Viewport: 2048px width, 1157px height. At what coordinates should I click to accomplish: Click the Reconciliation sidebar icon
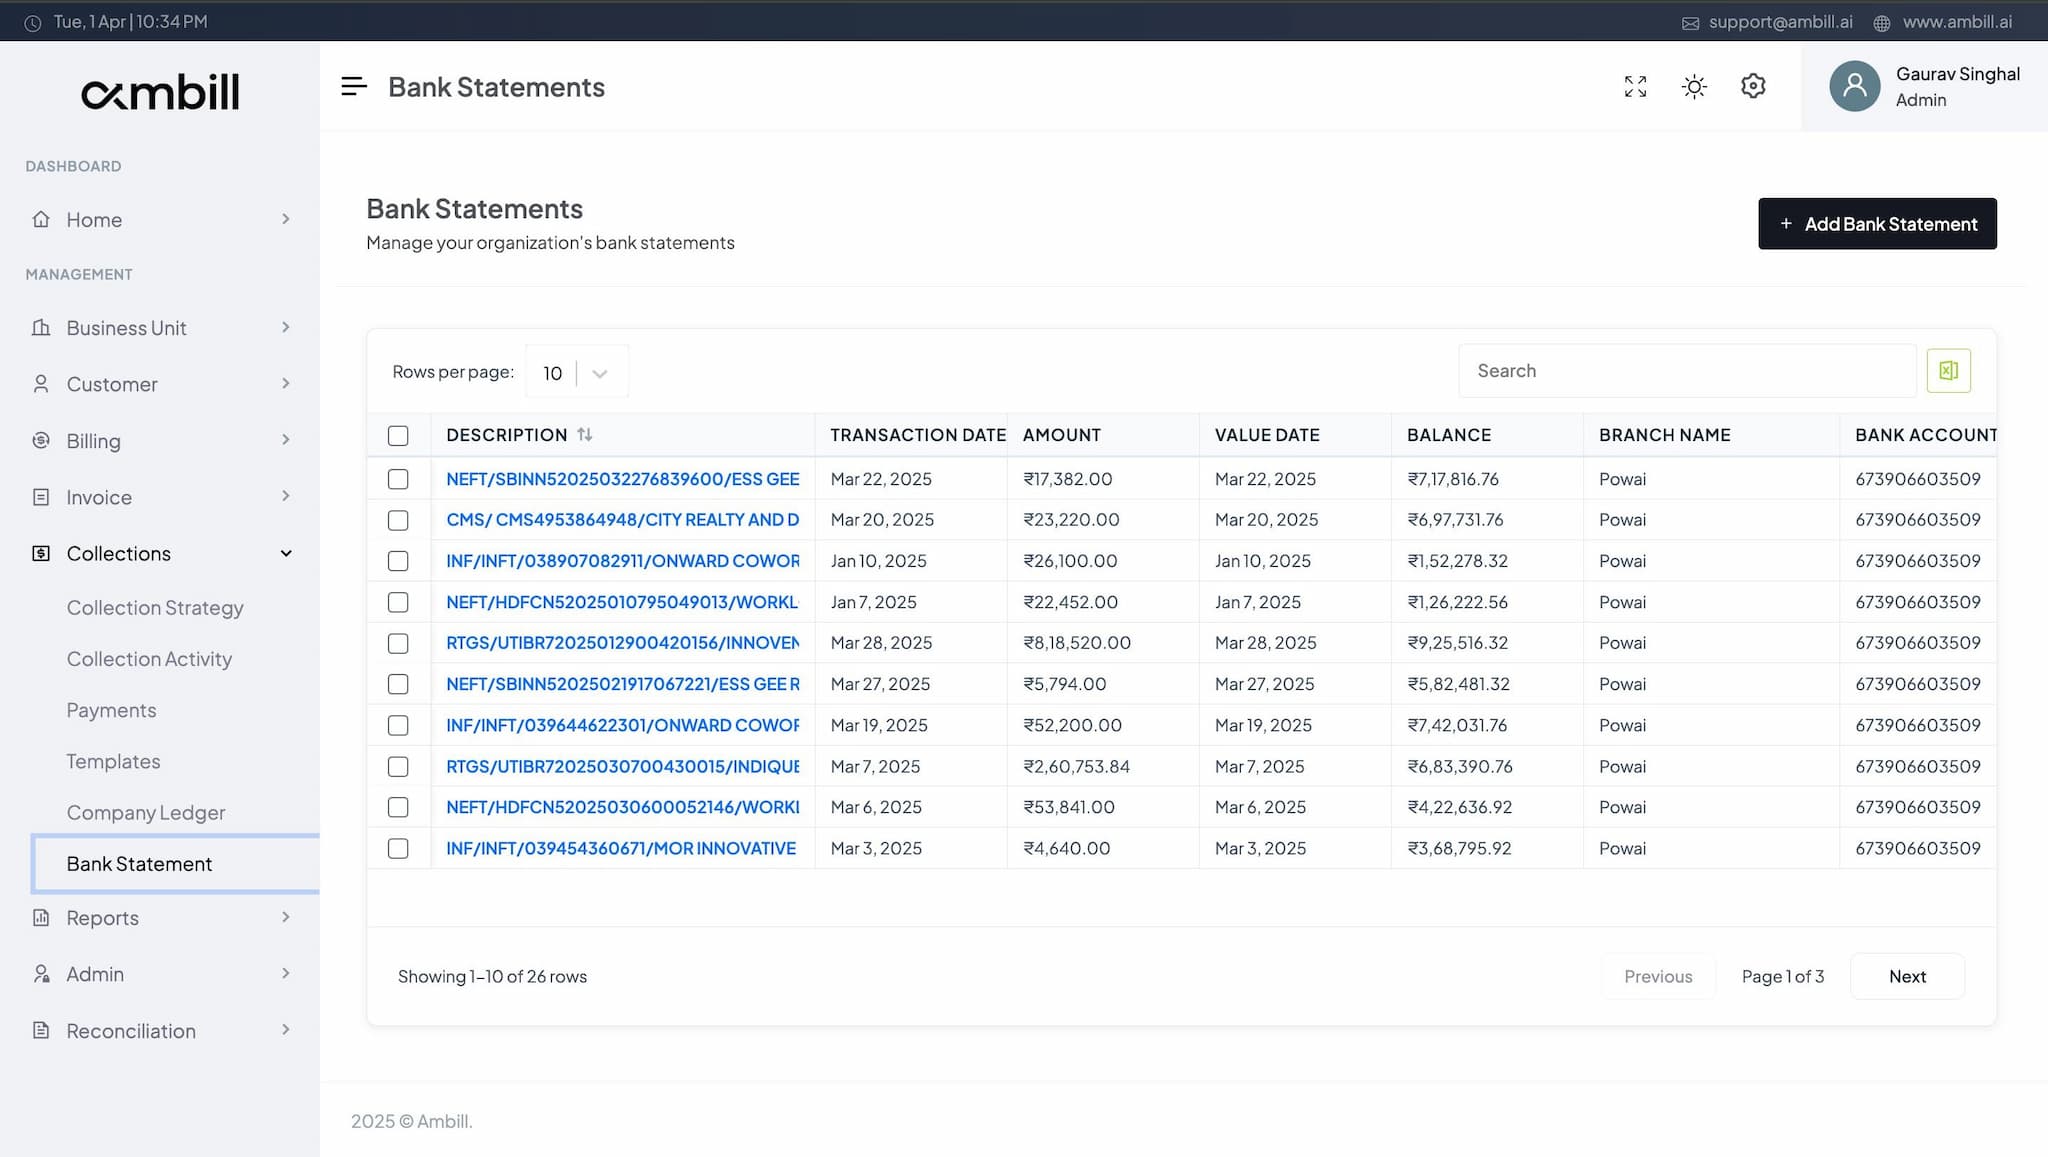41,1030
